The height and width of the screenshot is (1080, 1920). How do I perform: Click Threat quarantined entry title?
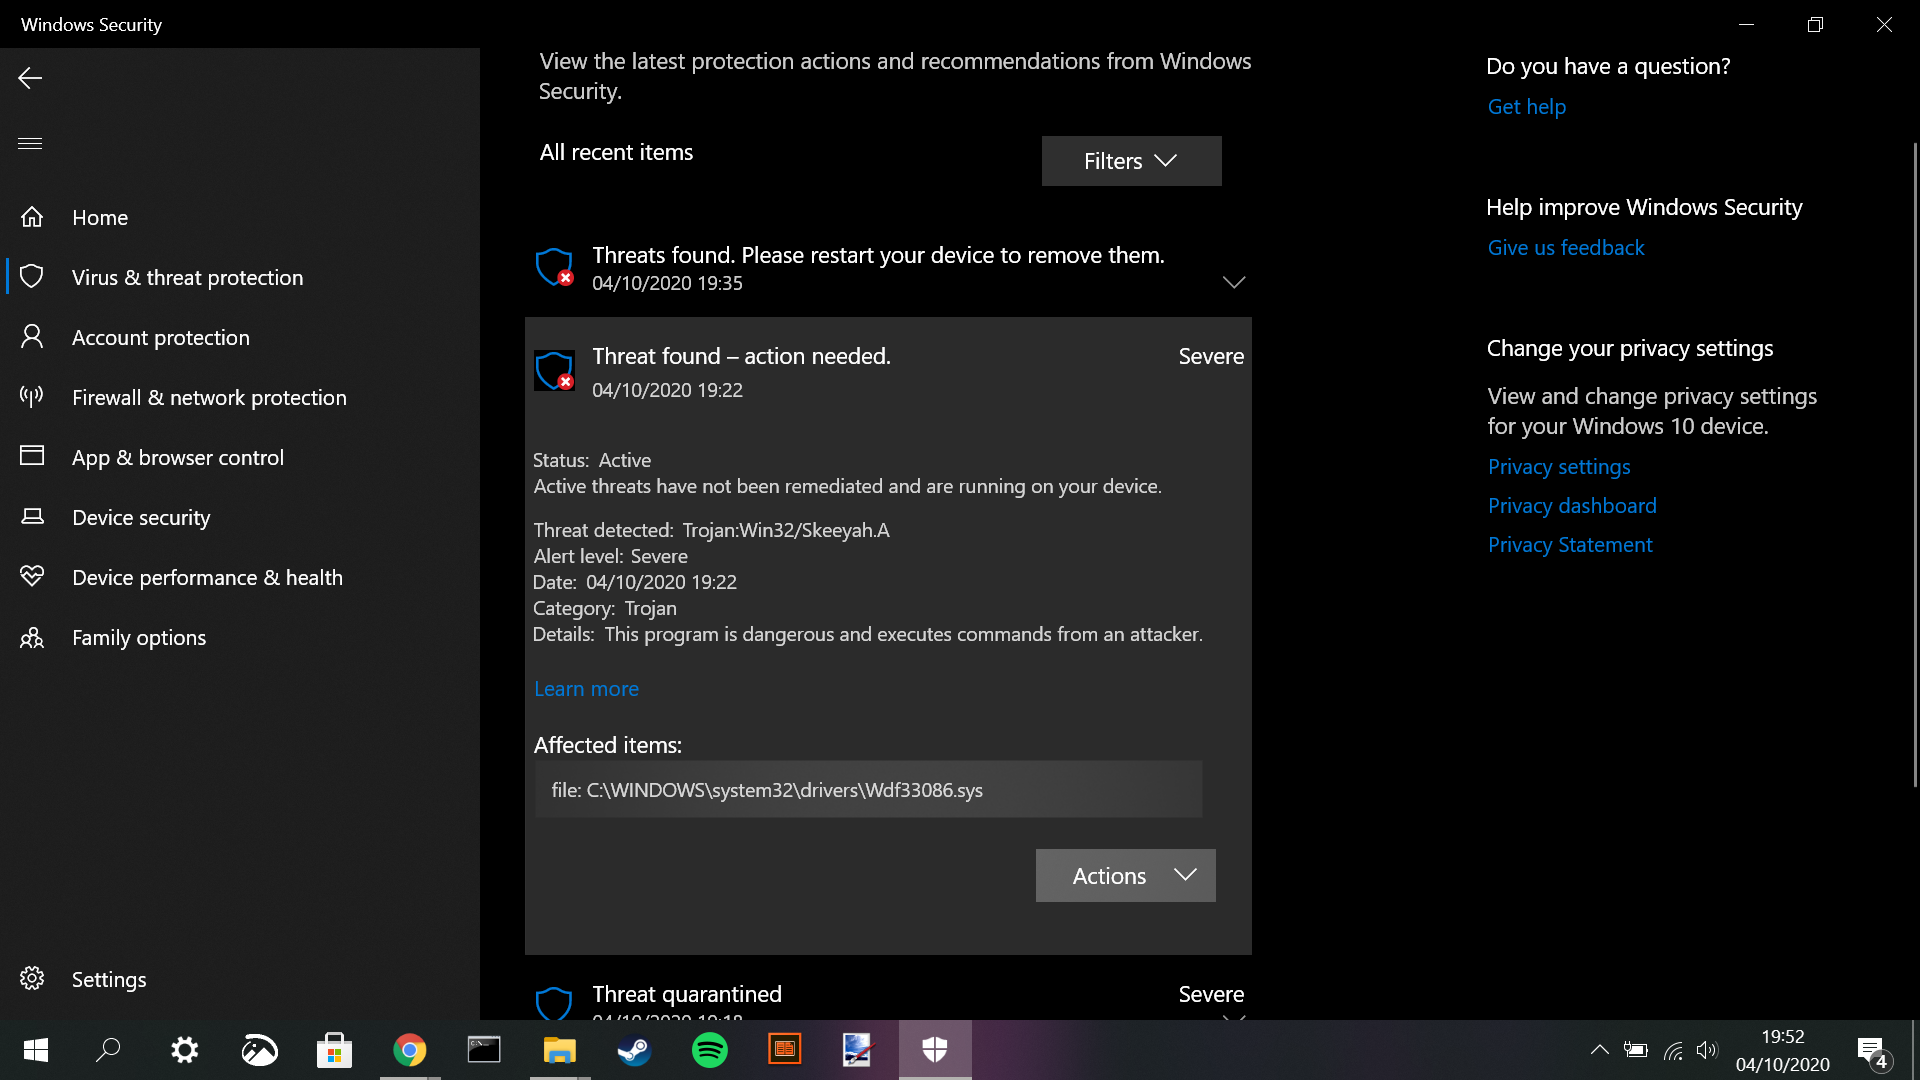687,994
